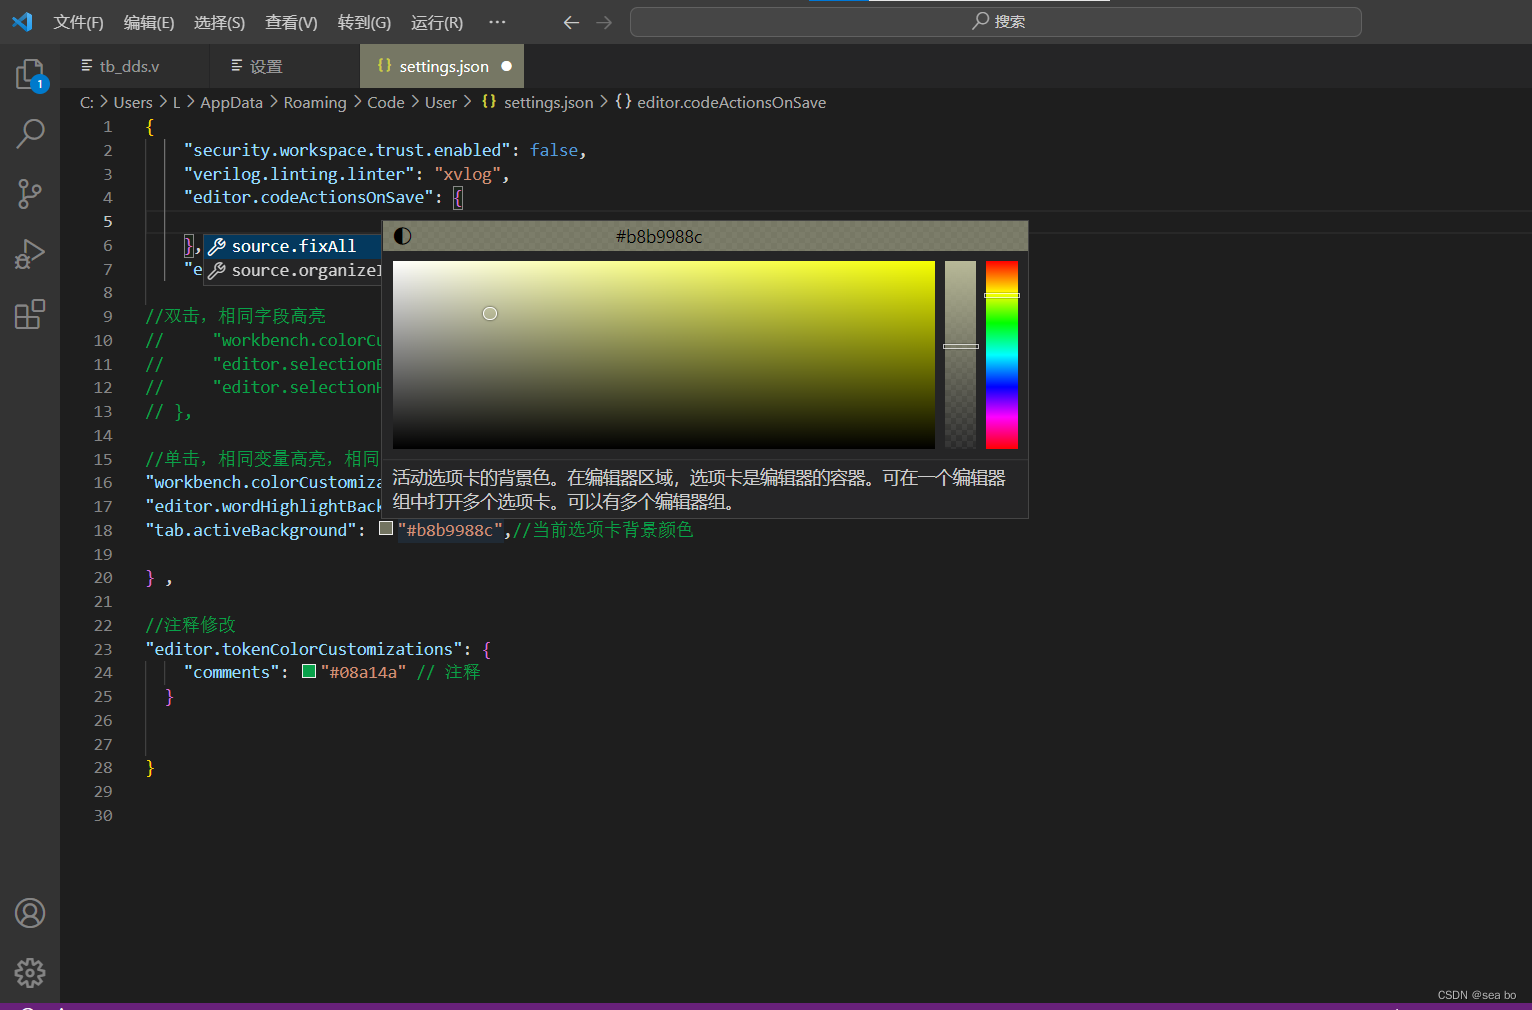The width and height of the screenshot is (1532, 1010).
Task: Click breadcrumb segment Code
Action: point(386,102)
